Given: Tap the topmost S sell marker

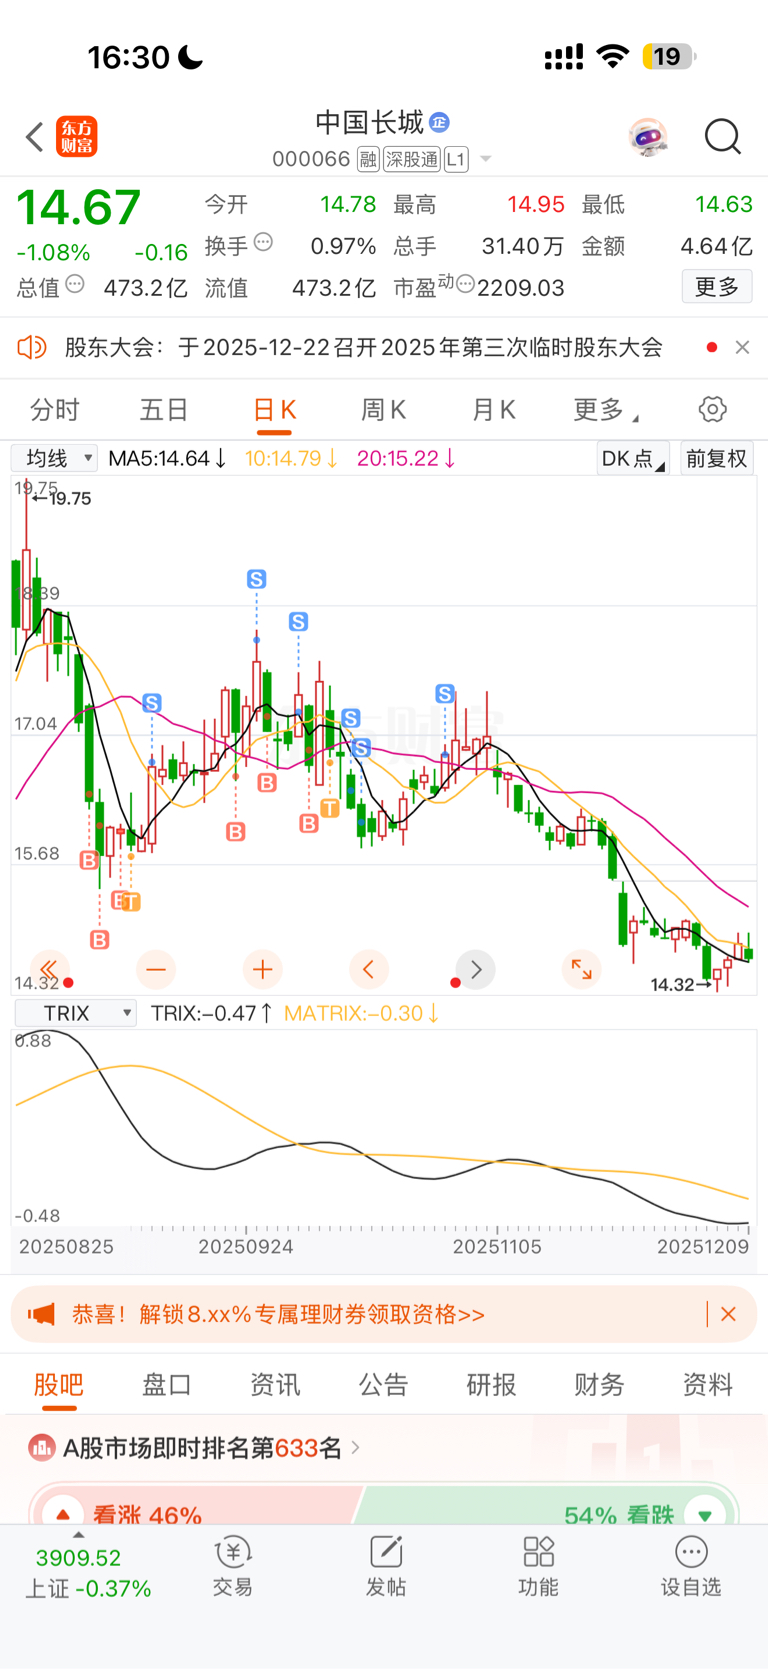Looking at the screenshot, I should [x=257, y=579].
